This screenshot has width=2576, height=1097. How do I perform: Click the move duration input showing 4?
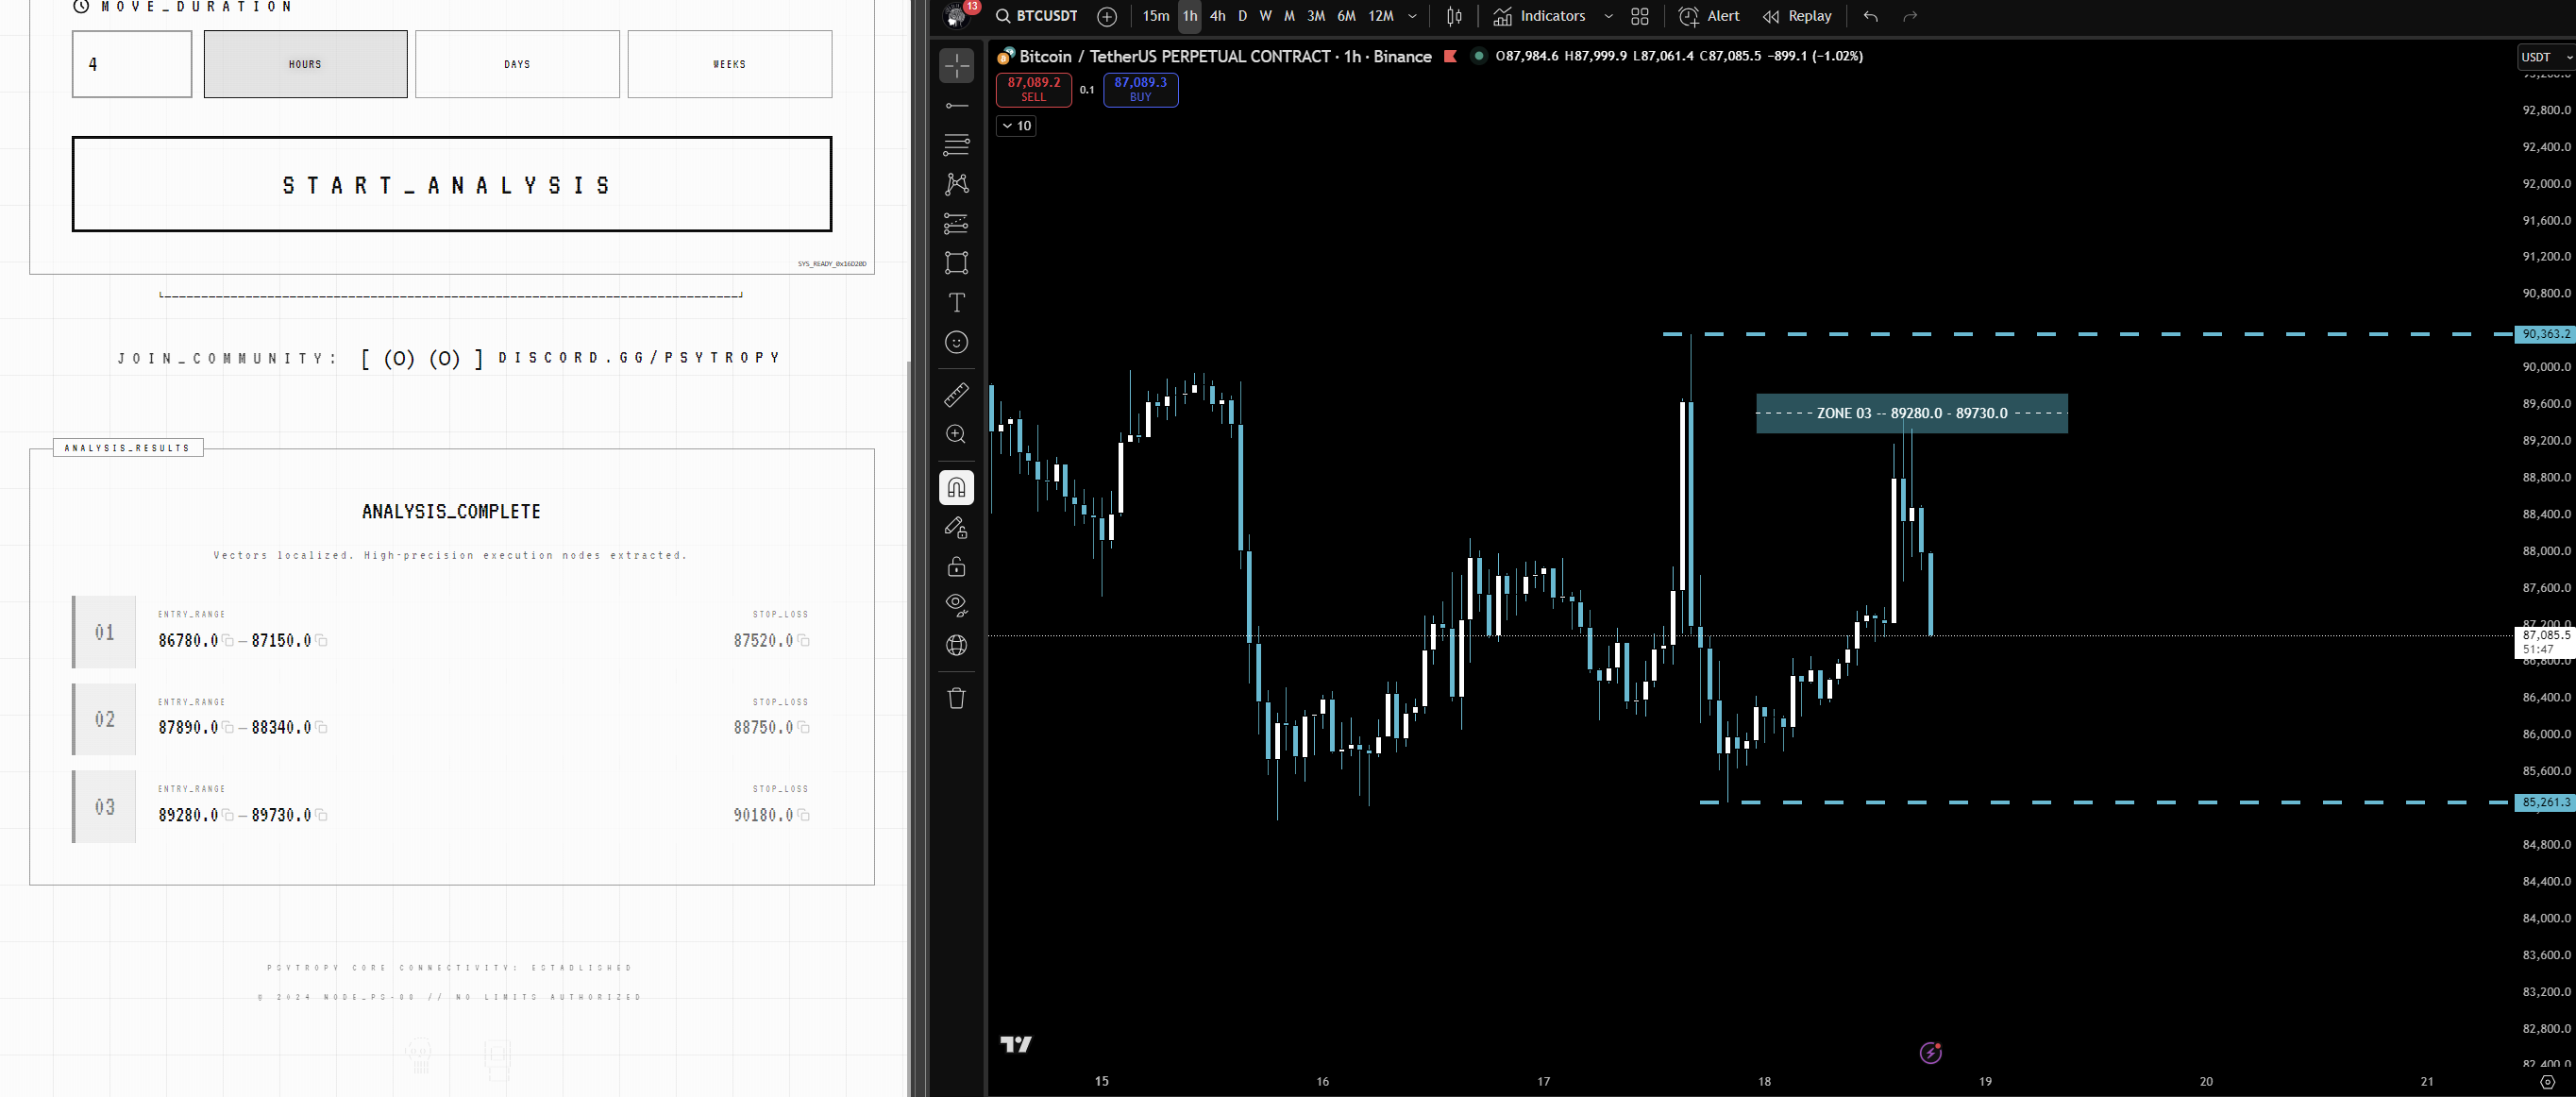pyautogui.click(x=131, y=64)
